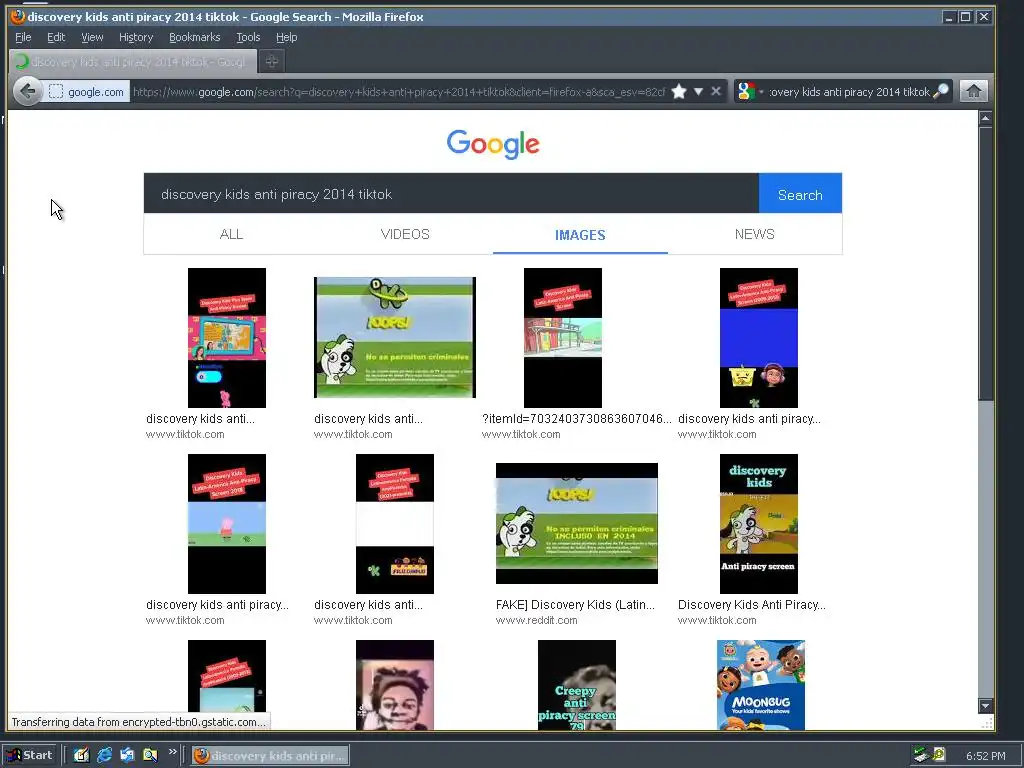Viewport: 1024px width, 768px height.
Task: Open the white screen with characters thumbnail
Action: click(x=394, y=524)
